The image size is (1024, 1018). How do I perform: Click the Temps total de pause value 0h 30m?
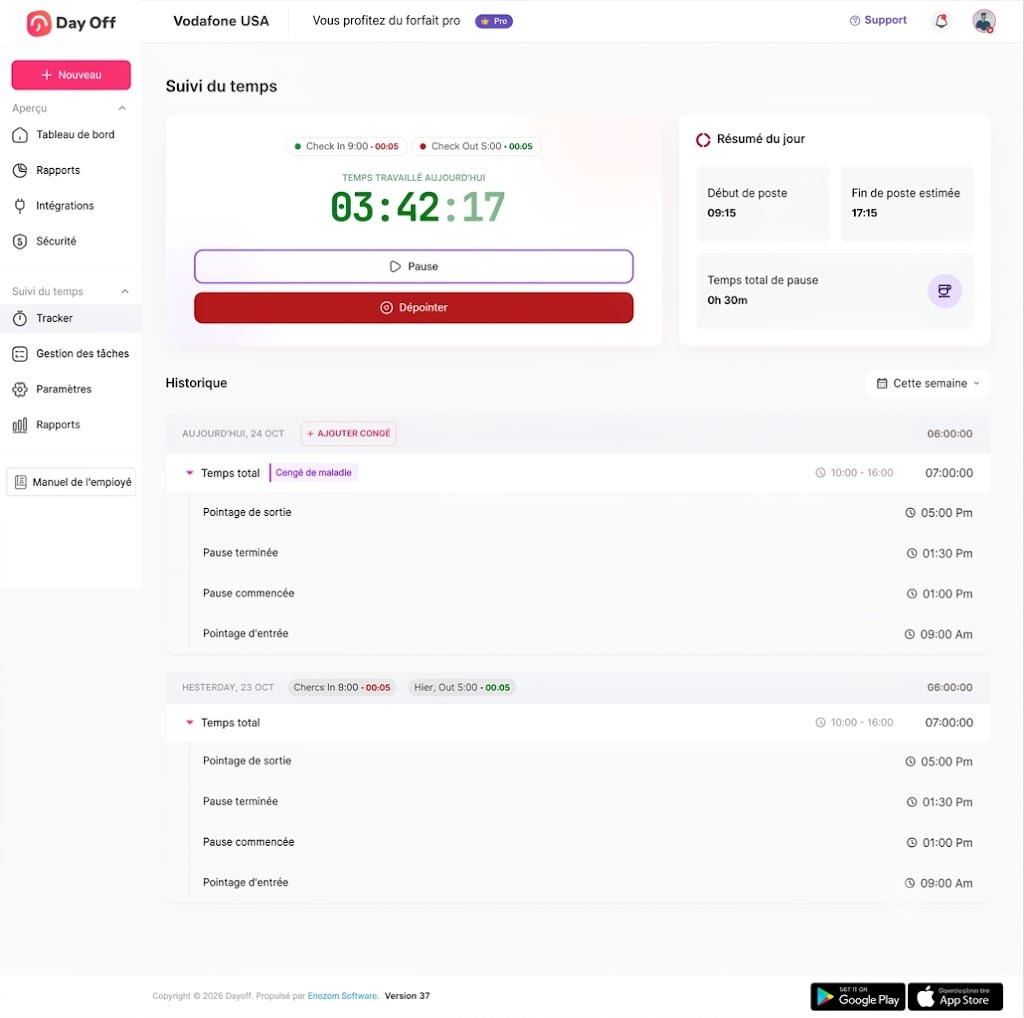(x=727, y=301)
